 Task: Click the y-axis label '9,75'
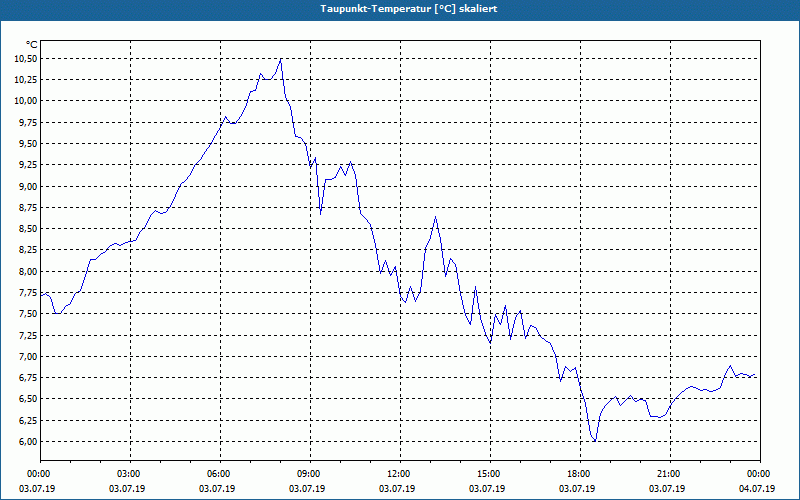pos(28,122)
